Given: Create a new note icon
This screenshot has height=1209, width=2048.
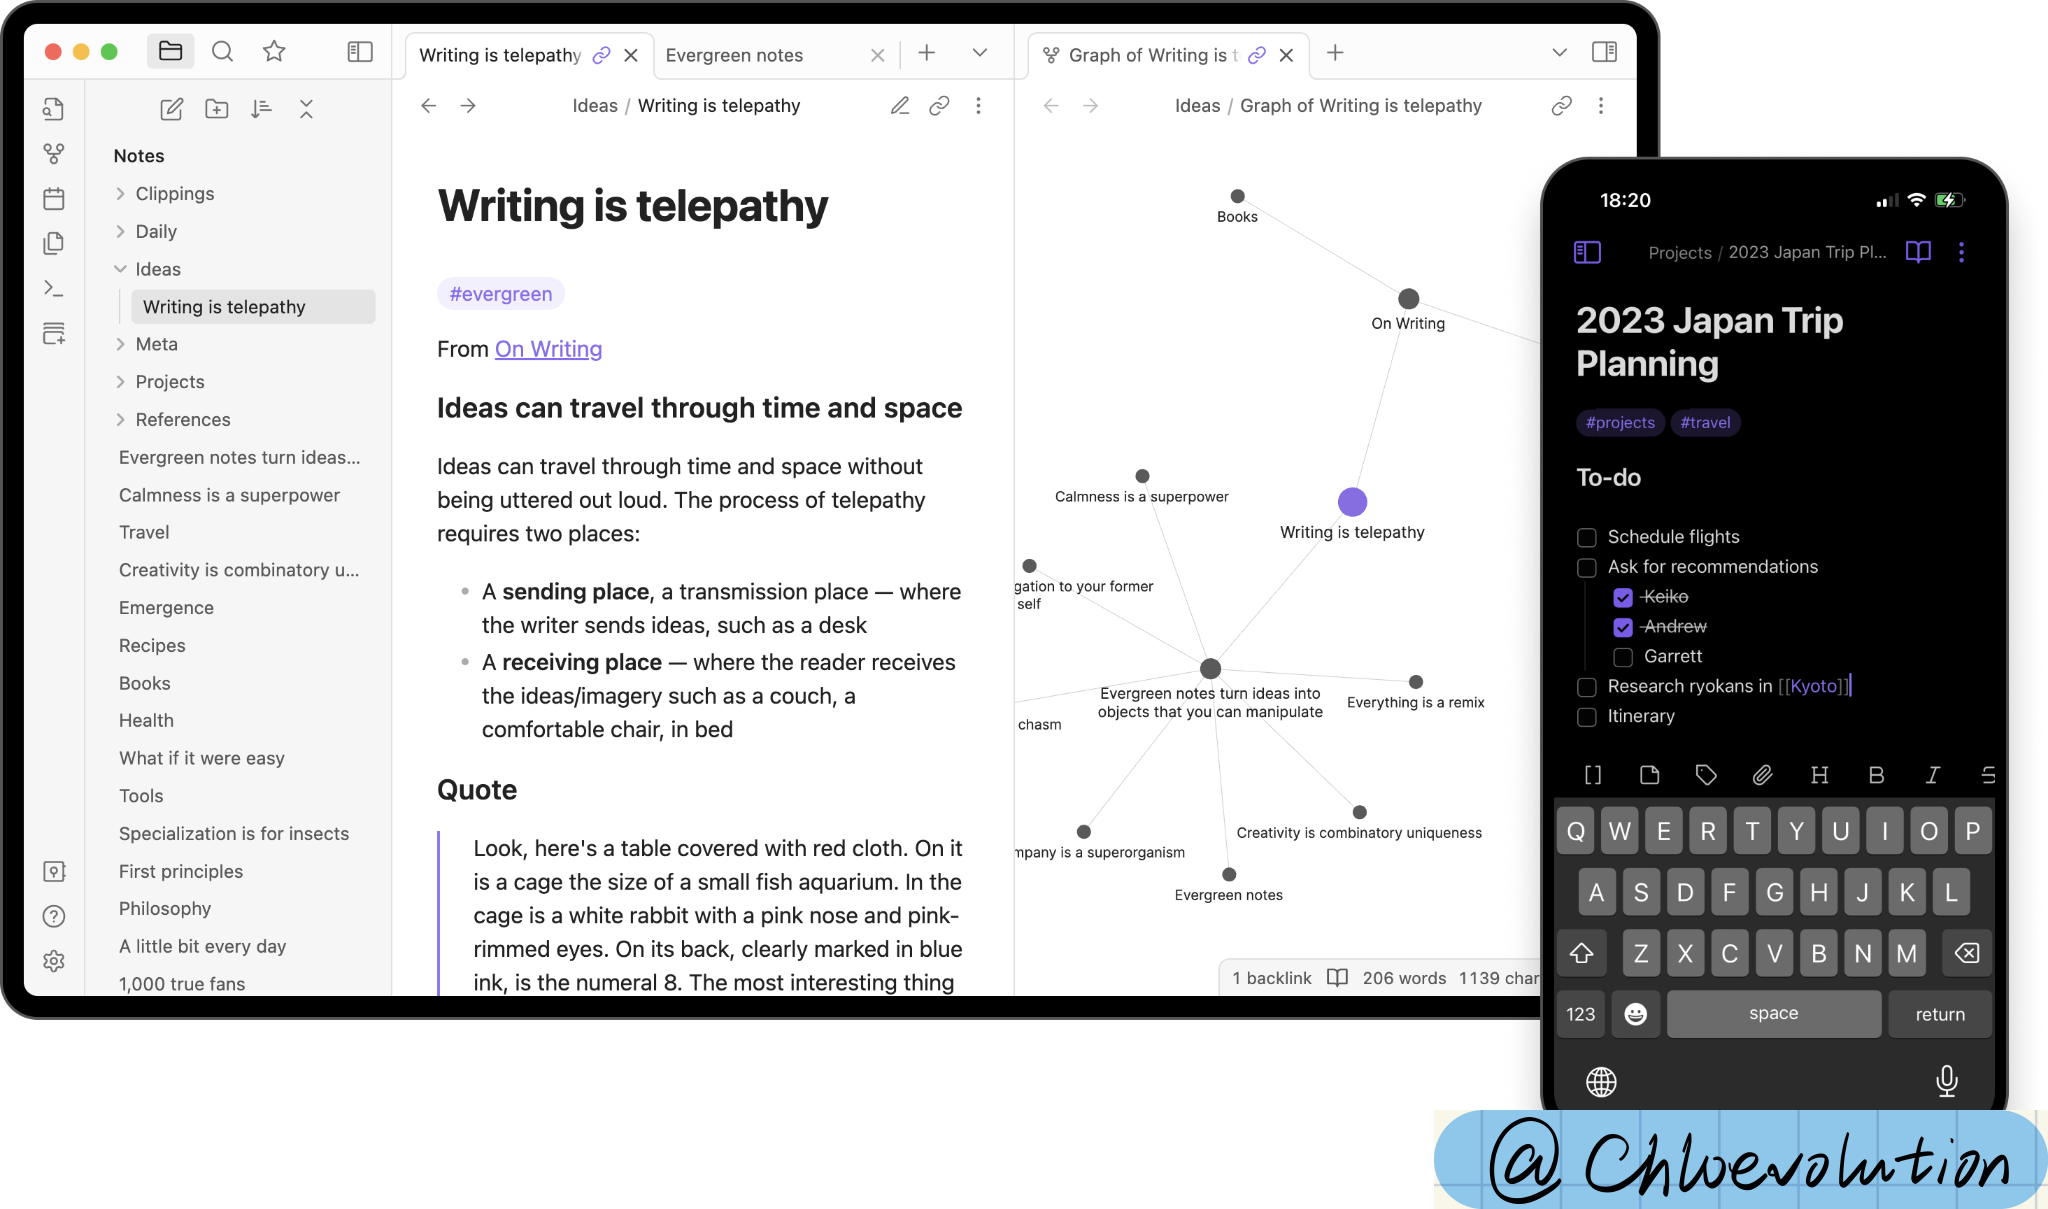Looking at the screenshot, I should pyautogui.click(x=172, y=109).
